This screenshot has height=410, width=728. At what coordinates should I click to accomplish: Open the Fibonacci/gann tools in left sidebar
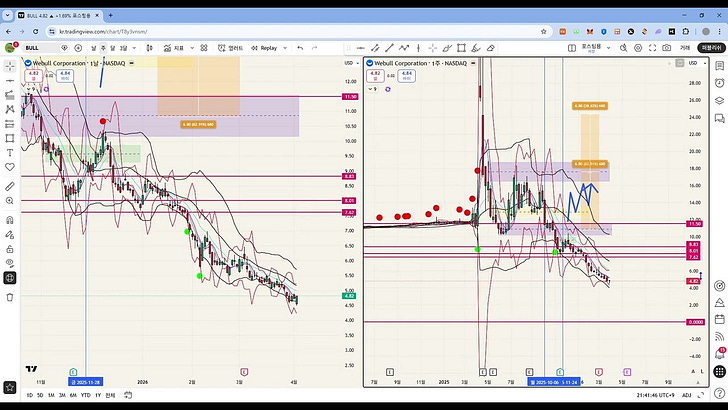pos(10,95)
